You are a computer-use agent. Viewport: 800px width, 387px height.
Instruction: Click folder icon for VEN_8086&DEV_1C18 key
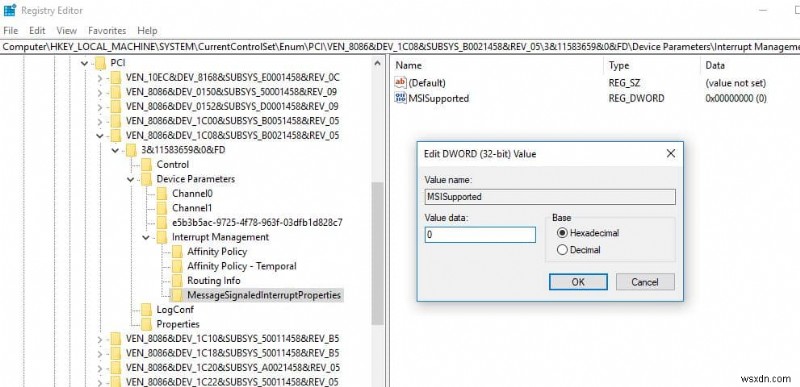[x=116, y=353]
